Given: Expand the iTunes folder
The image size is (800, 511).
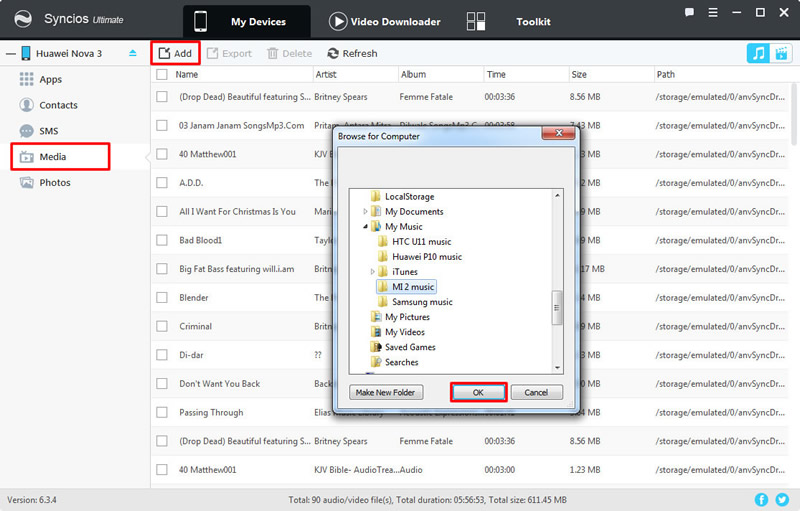Looking at the screenshot, I should pos(372,272).
